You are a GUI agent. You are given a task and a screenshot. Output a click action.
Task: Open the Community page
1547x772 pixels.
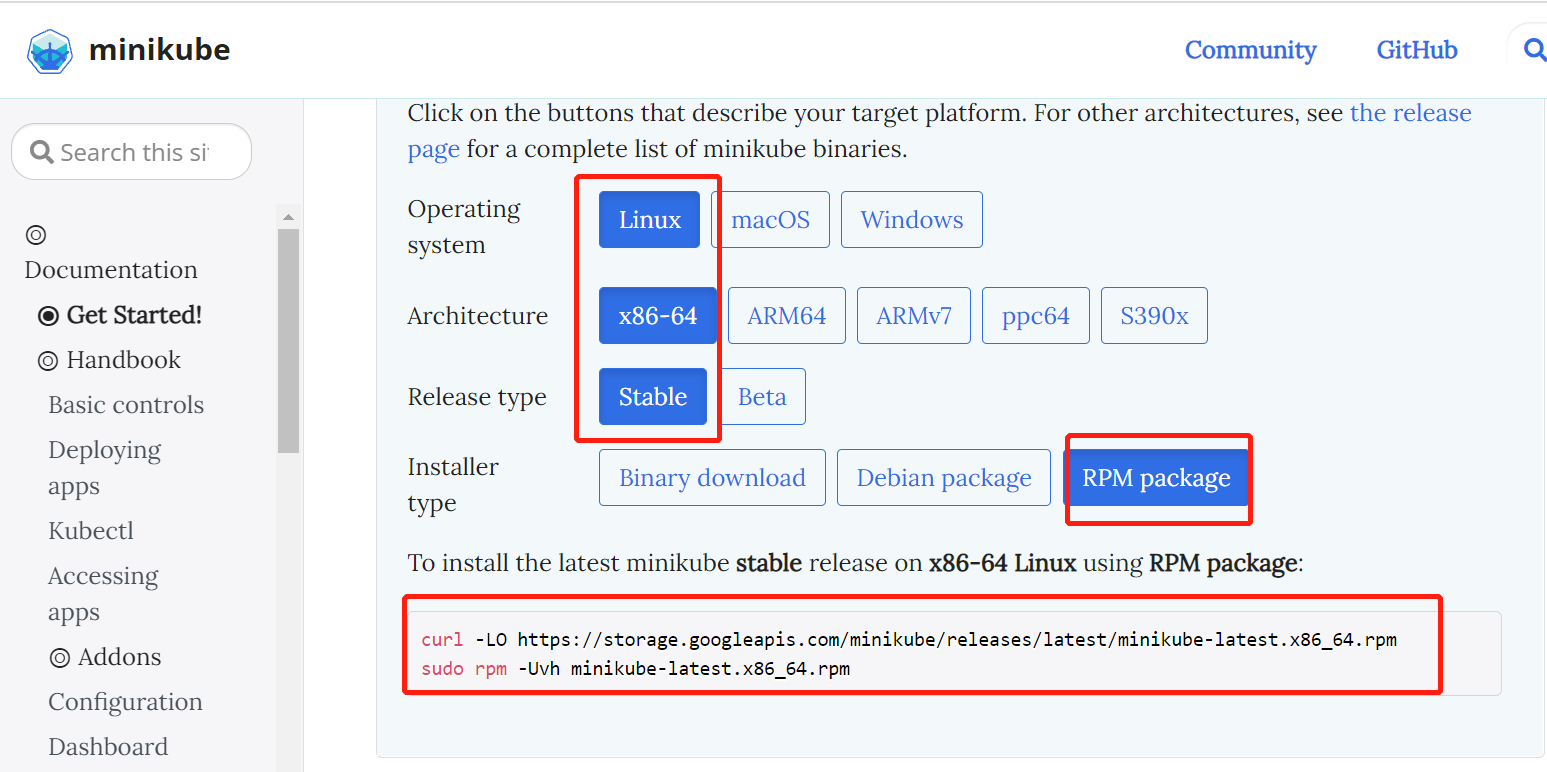click(1251, 49)
